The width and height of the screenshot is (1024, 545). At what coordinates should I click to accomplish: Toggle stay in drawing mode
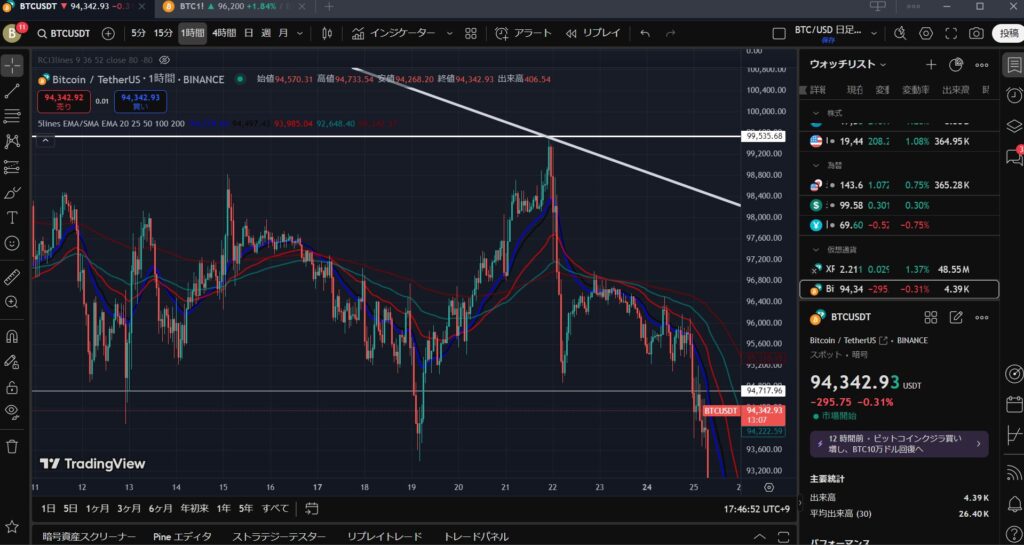(12, 362)
